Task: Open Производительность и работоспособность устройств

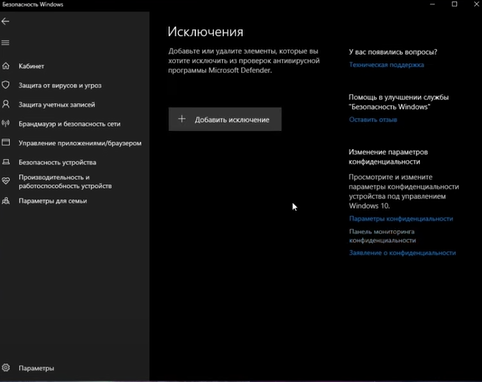Action: click(x=65, y=181)
